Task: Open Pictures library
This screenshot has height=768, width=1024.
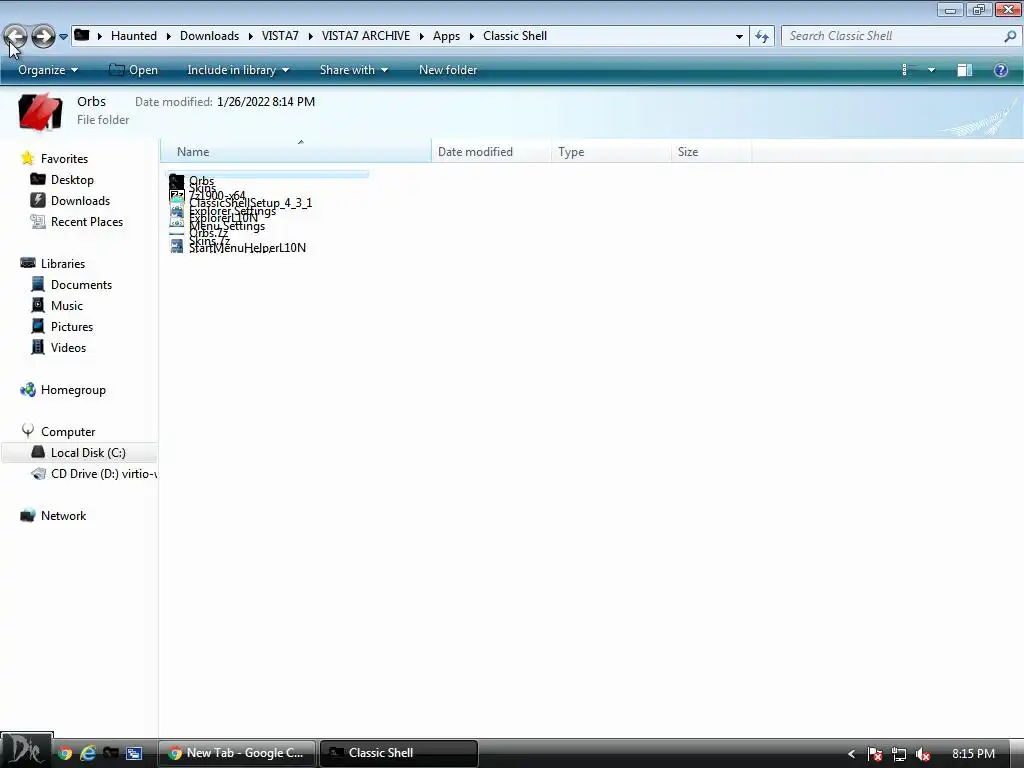Action: pos(72,327)
